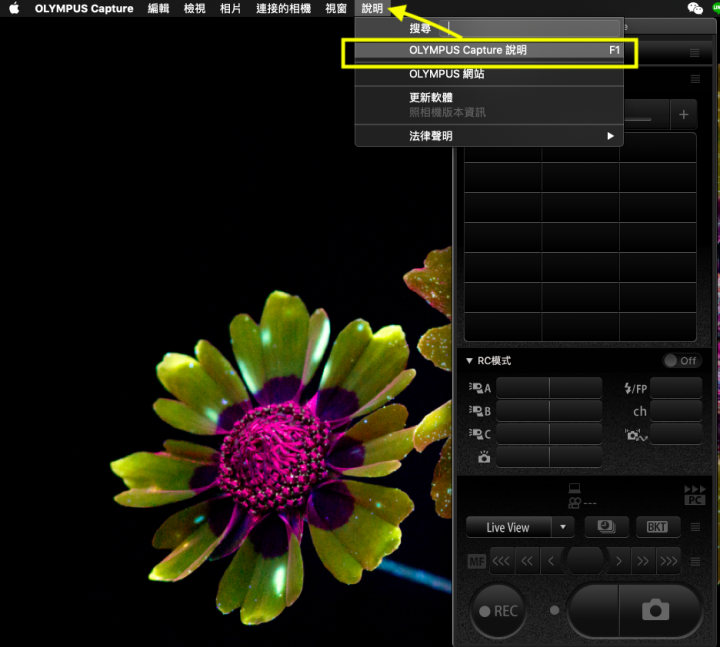Open group A flash mode field
Image resolution: width=720 pixels, height=647 pixels.
tap(523, 388)
